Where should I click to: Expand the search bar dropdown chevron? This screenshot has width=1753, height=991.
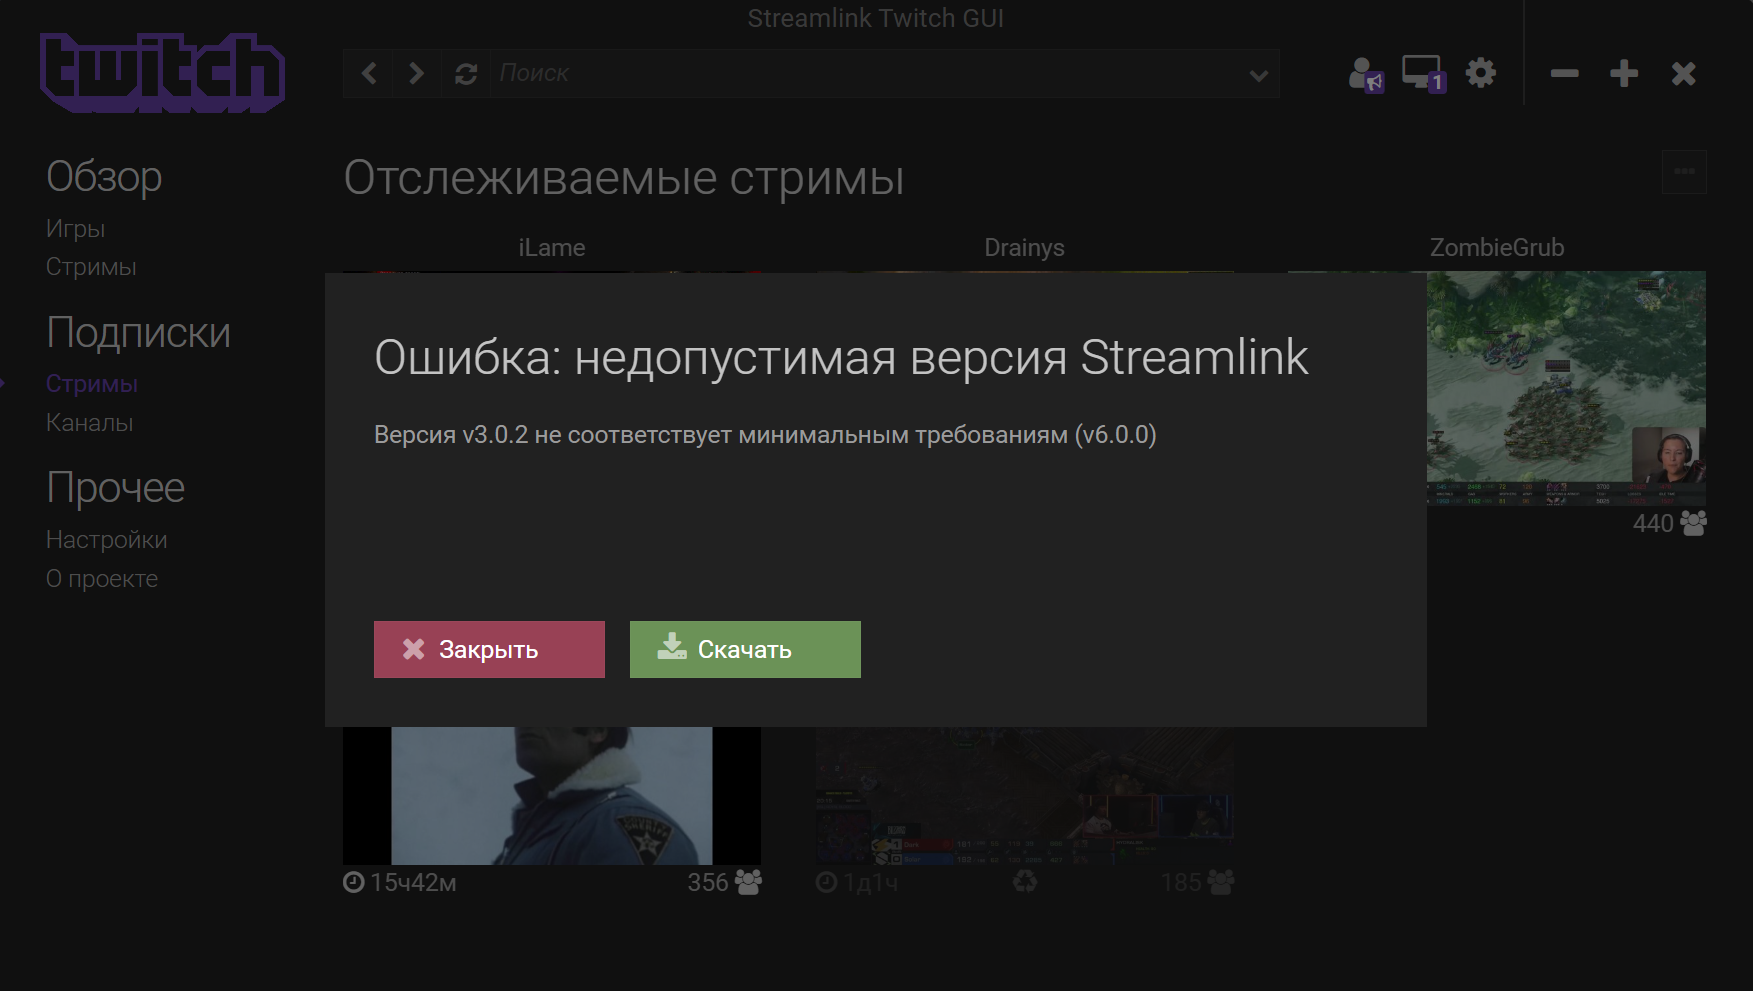click(x=1259, y=75)
